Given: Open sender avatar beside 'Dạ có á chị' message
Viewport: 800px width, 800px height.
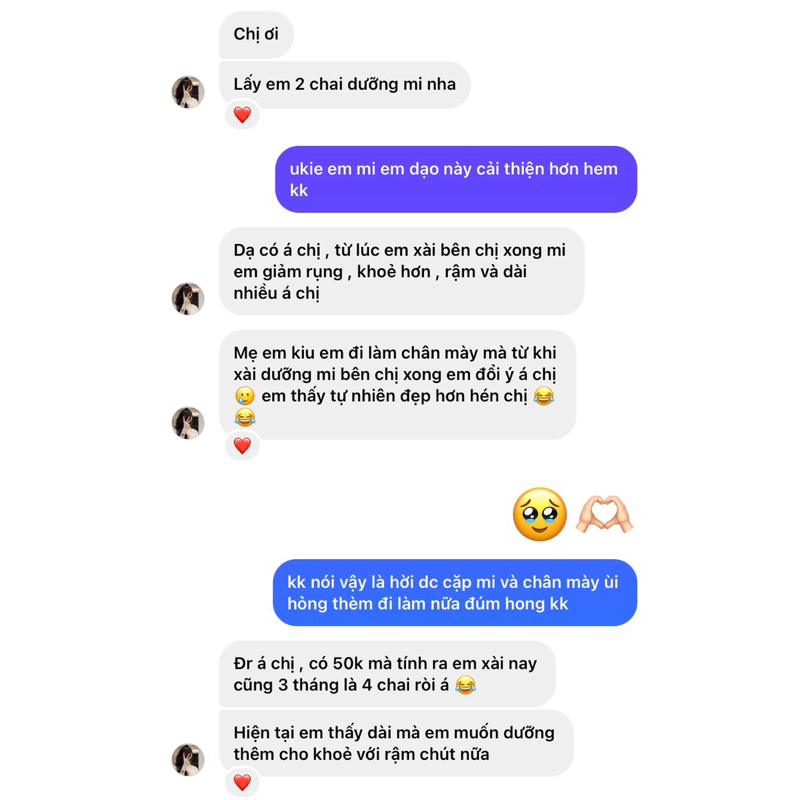Looking at the screenshot, I should 188,298.
